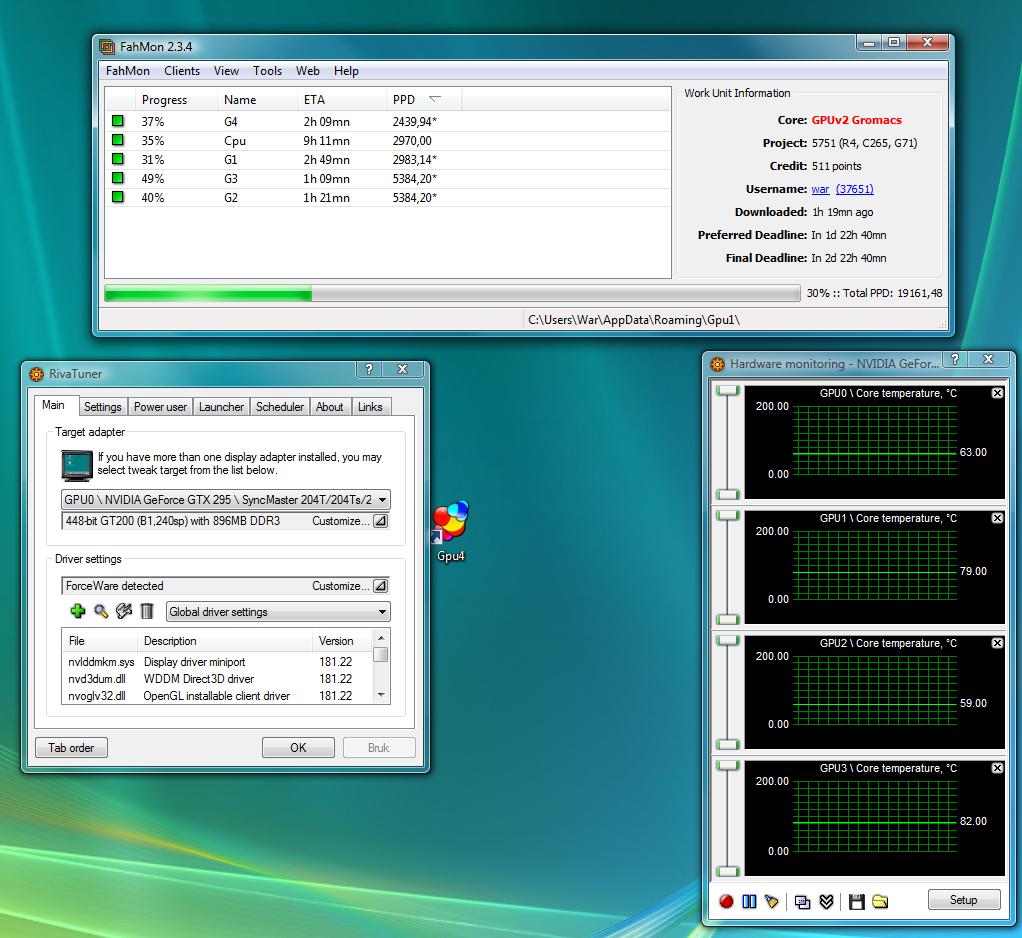Image resolution: width=1022 pixels, height=938 pixels.
Task: Open the Global driver settings dropdown
Action: (278, 611)
